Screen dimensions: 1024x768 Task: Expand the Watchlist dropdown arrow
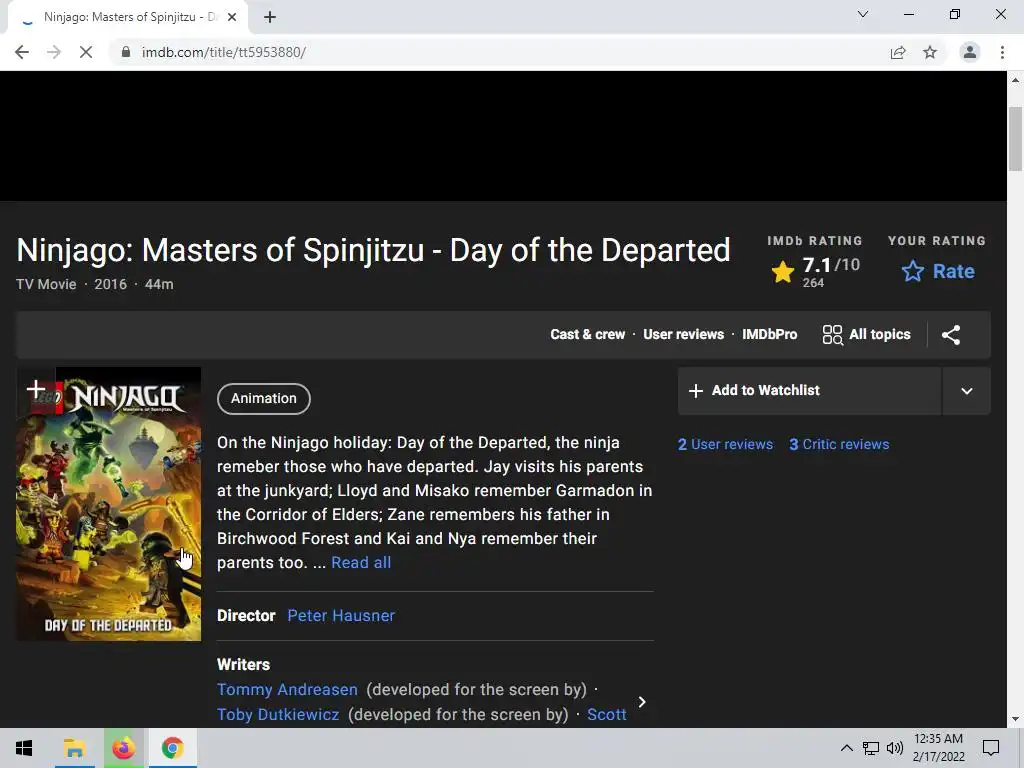pos(967,391)
